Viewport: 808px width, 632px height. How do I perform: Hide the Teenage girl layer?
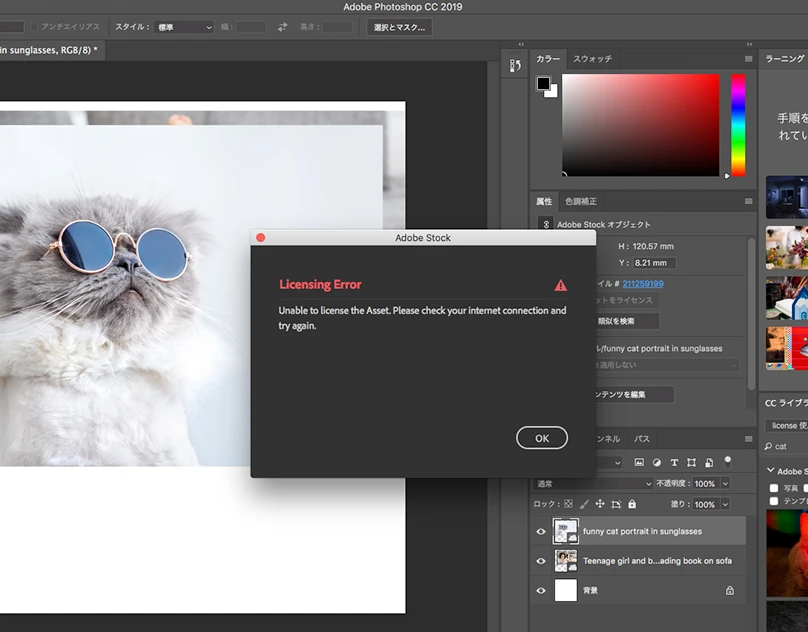click(541, 561)
